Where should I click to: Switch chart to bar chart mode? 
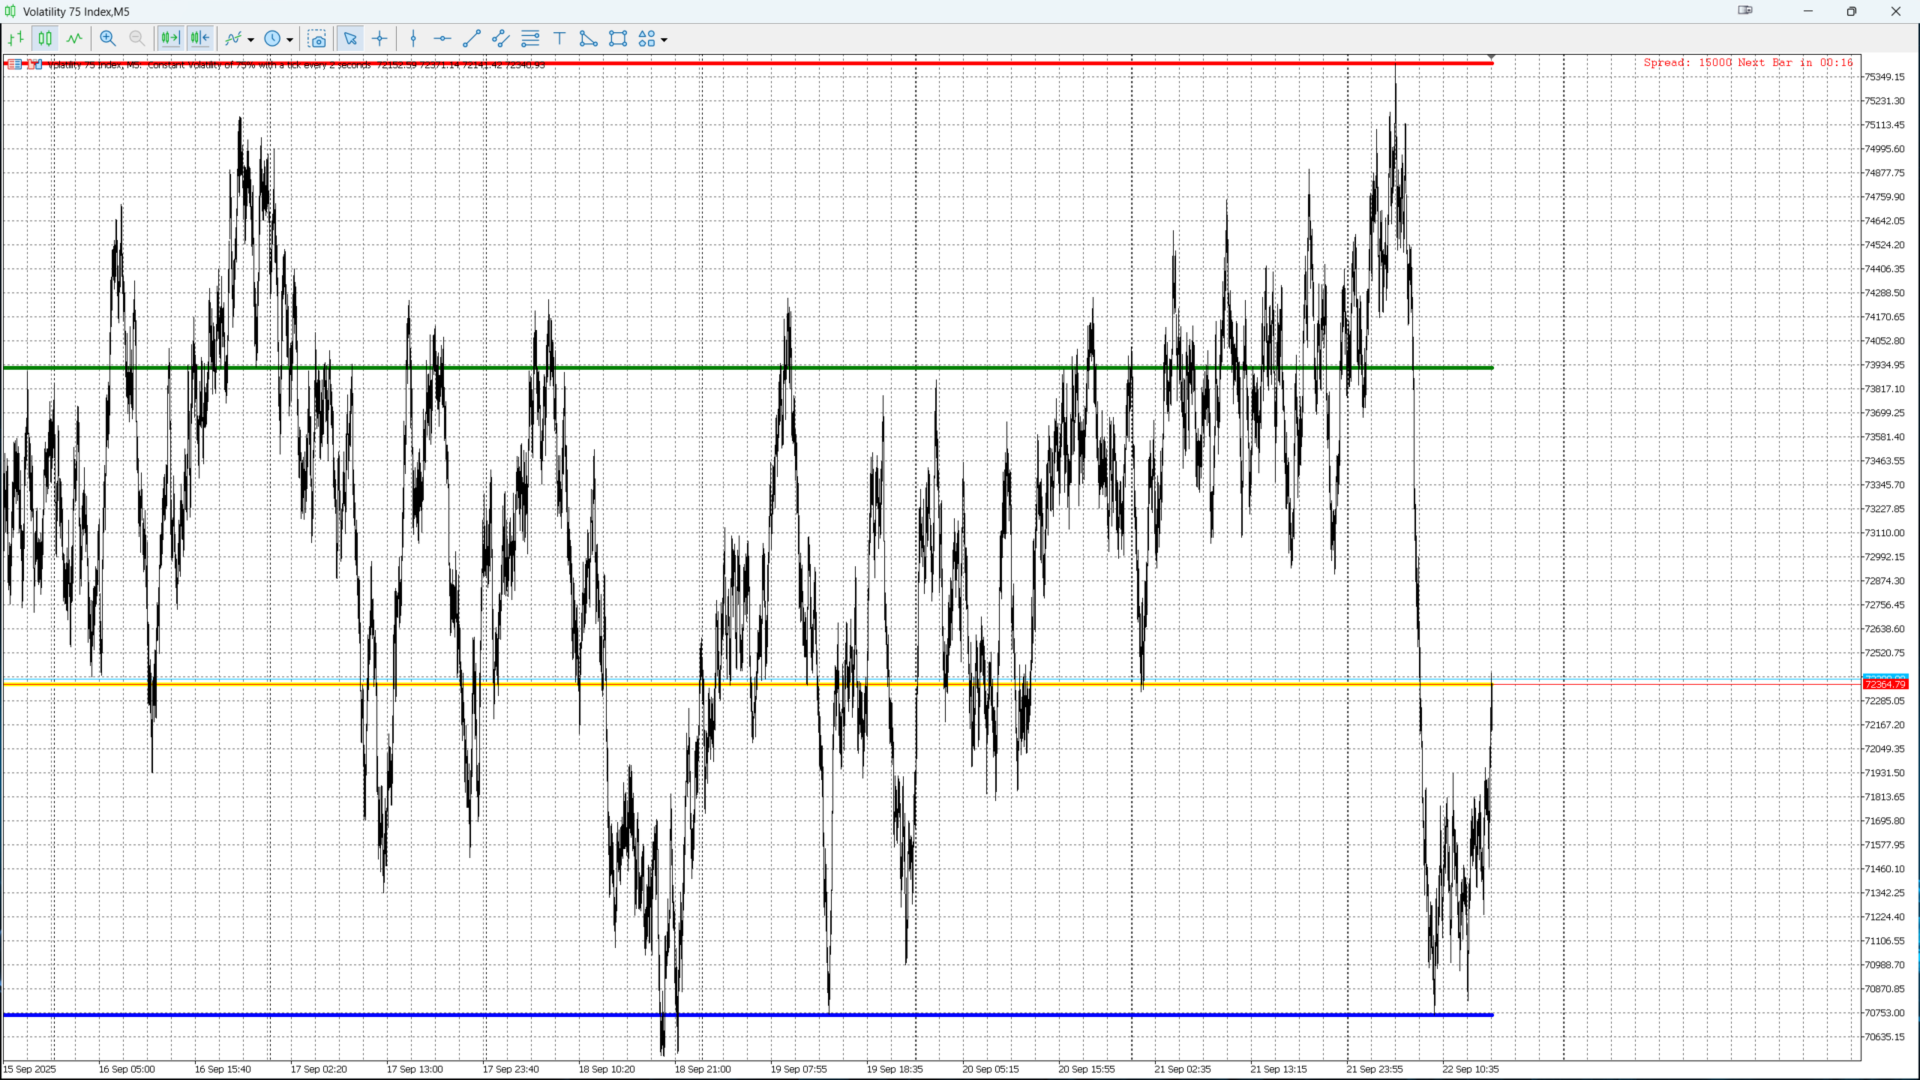coord(16,39)
